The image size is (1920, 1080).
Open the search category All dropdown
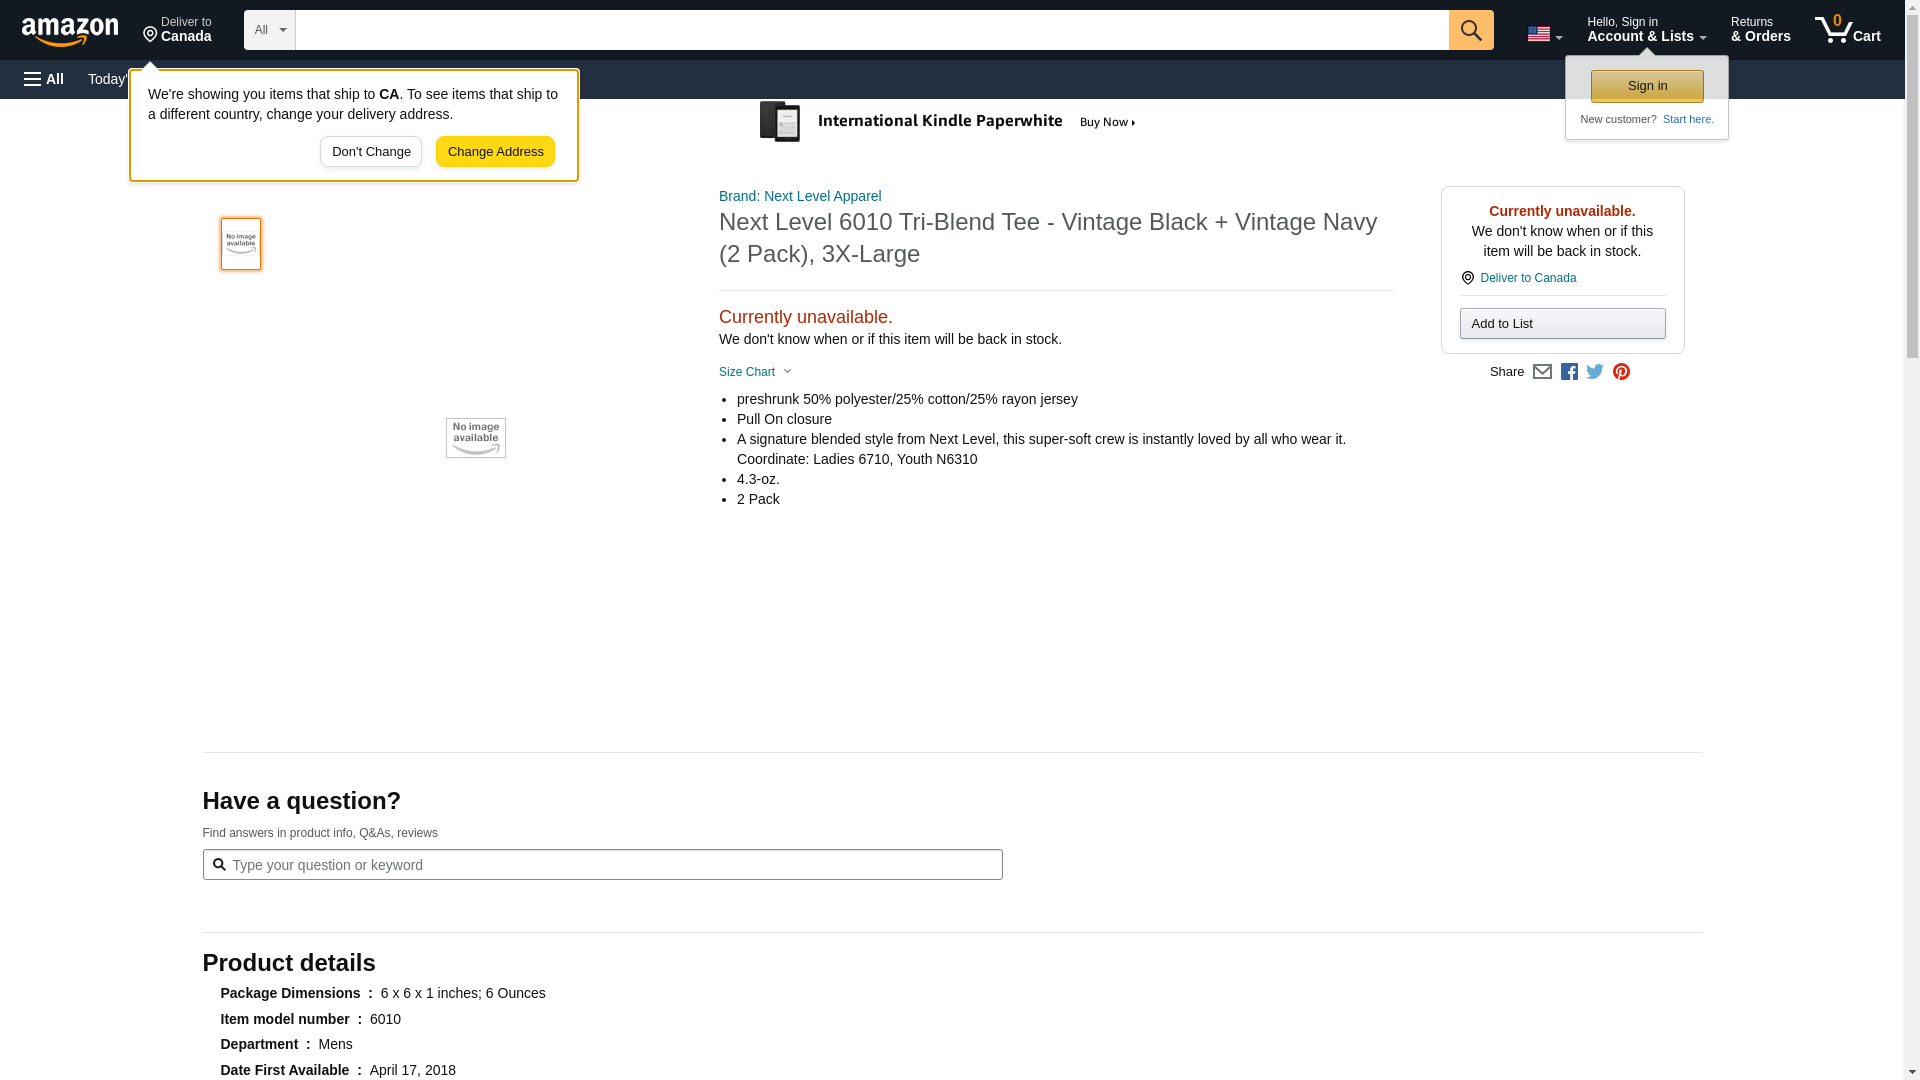[270, 30]
